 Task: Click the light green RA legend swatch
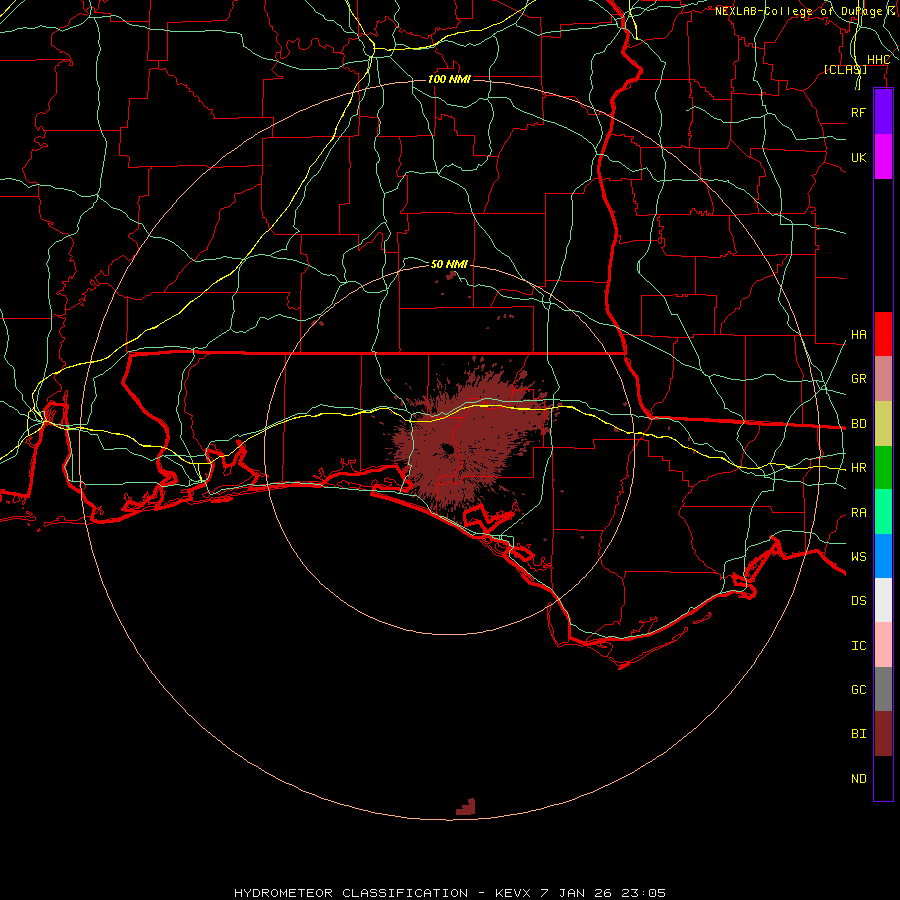tap(883, 512)
